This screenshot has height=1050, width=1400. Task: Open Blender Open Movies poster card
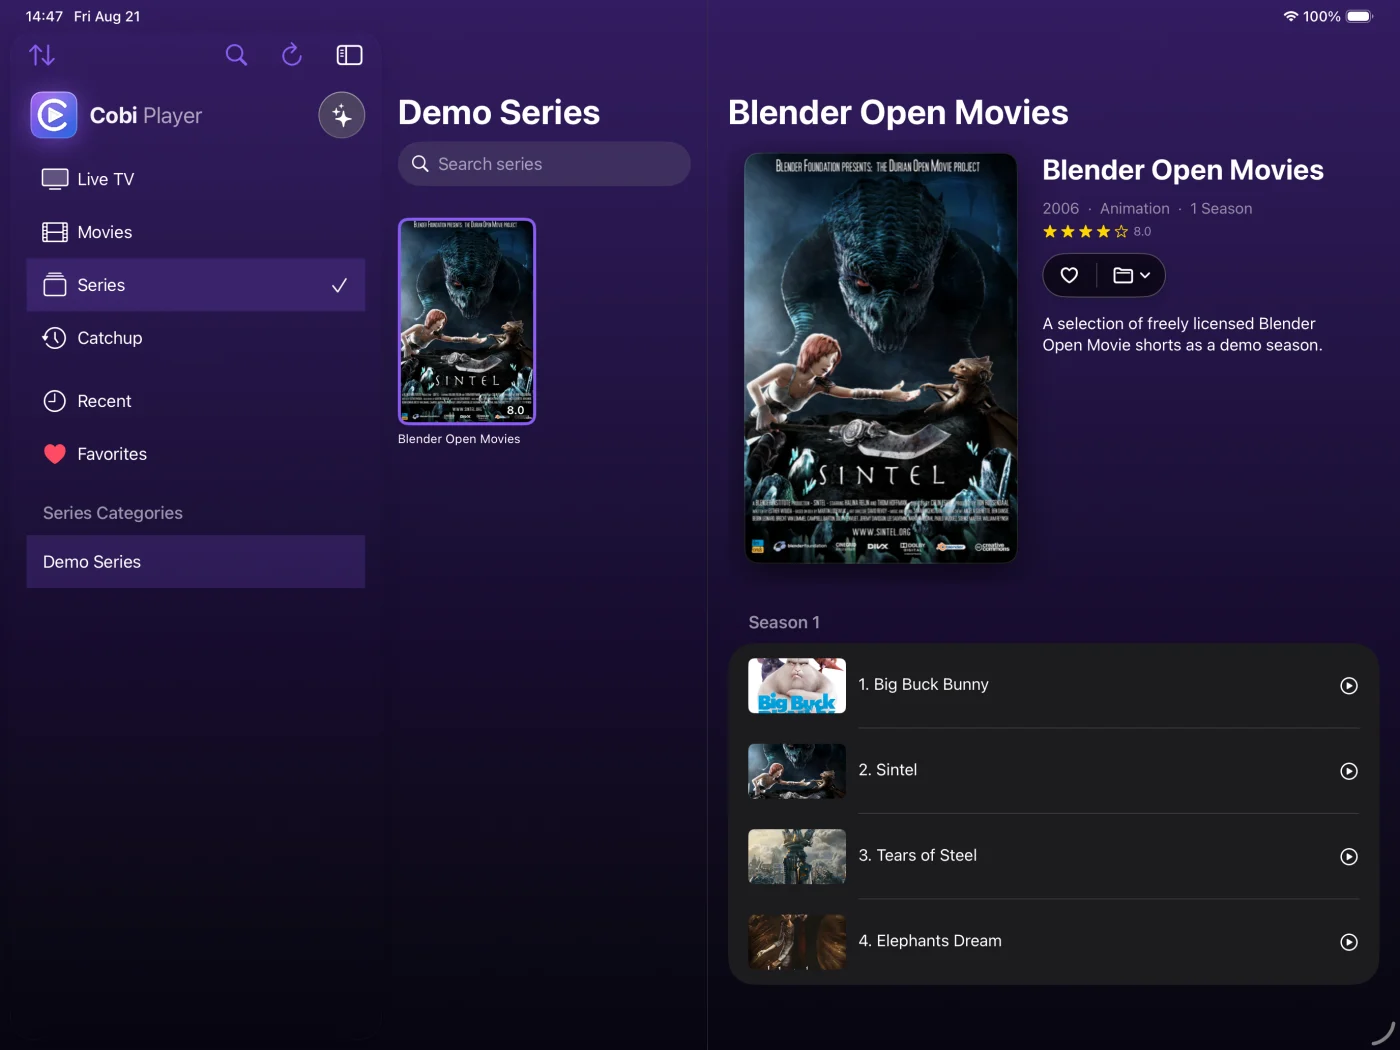click(467, 321)
